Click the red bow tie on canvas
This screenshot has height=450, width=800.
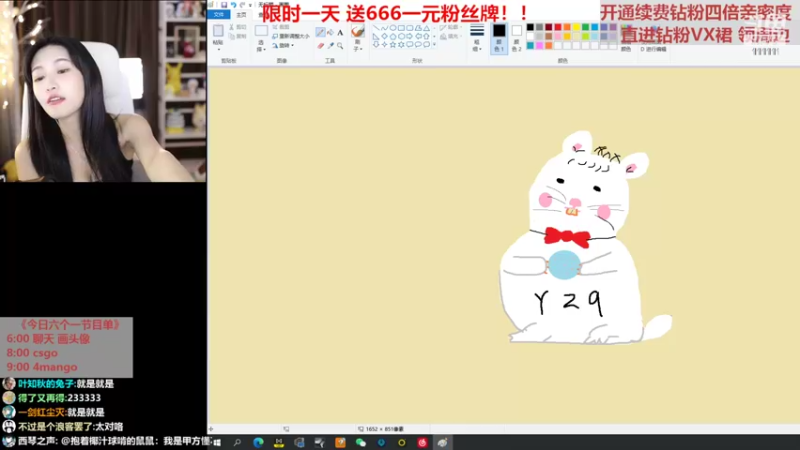(x=567, y=237)
